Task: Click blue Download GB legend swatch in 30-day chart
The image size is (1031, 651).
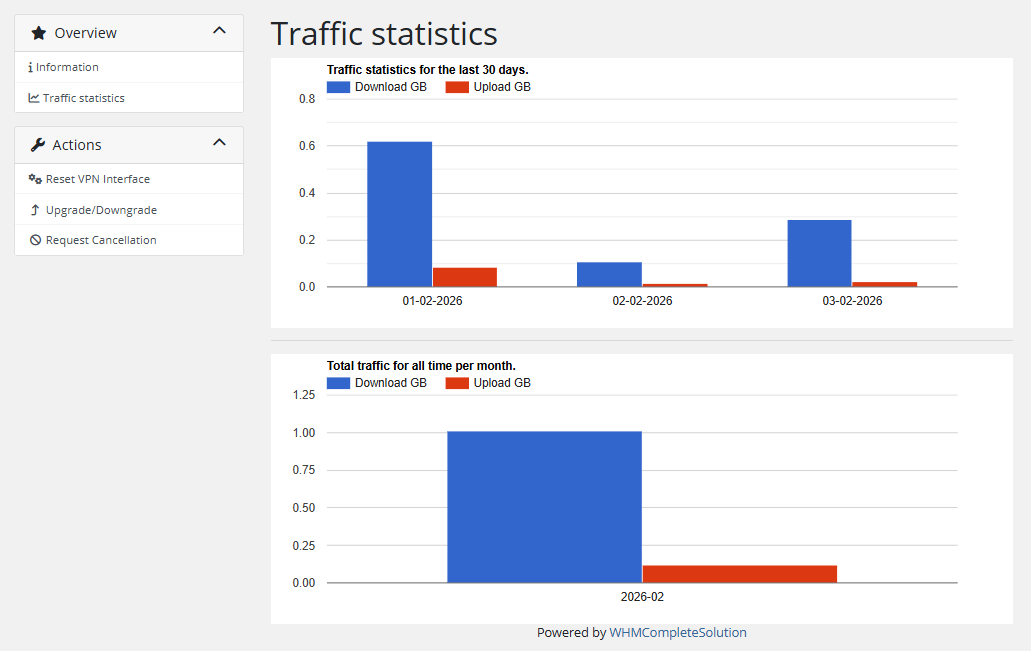Action: (x=339, y=87)
